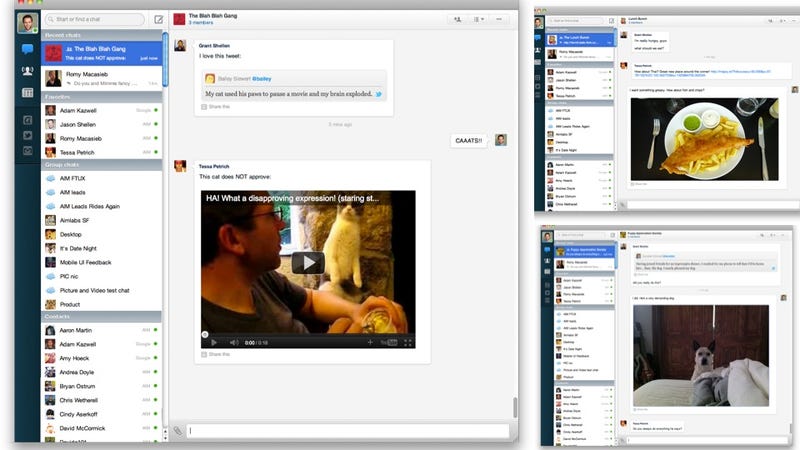Click the large play button on video
The height and width of the screenshot is (450, 800).
[x=308, y=263]
